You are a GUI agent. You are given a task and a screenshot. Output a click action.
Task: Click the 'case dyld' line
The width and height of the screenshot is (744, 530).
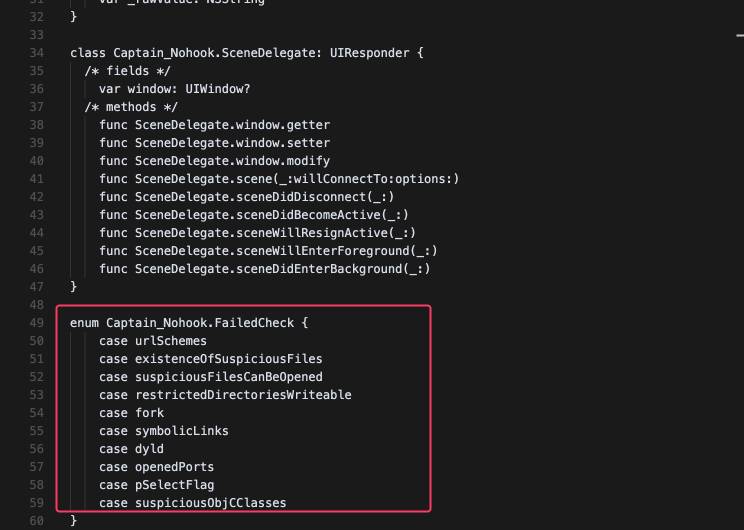click(x=131, y=449)
